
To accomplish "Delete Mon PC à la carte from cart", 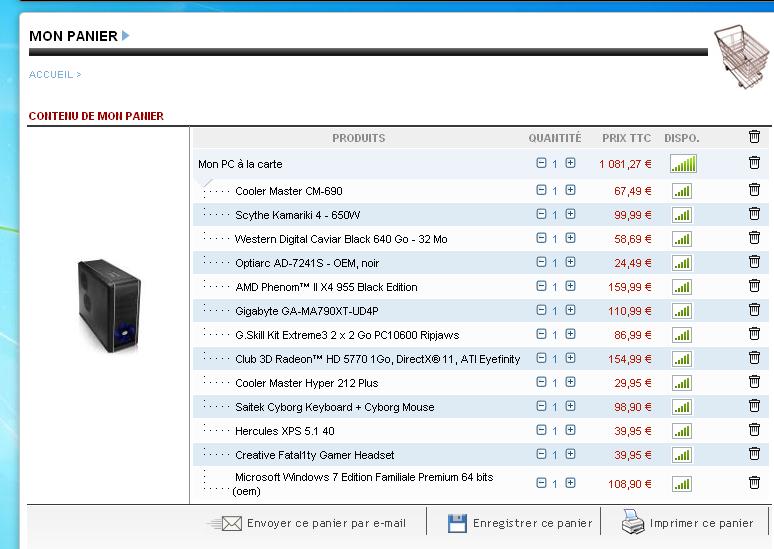I will pos(754,162).
